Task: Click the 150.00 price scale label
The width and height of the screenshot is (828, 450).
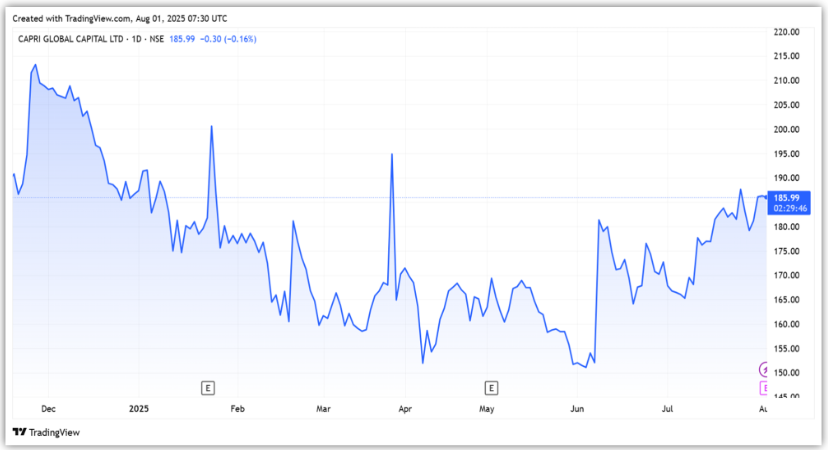Action: click(x=786, y=373)
